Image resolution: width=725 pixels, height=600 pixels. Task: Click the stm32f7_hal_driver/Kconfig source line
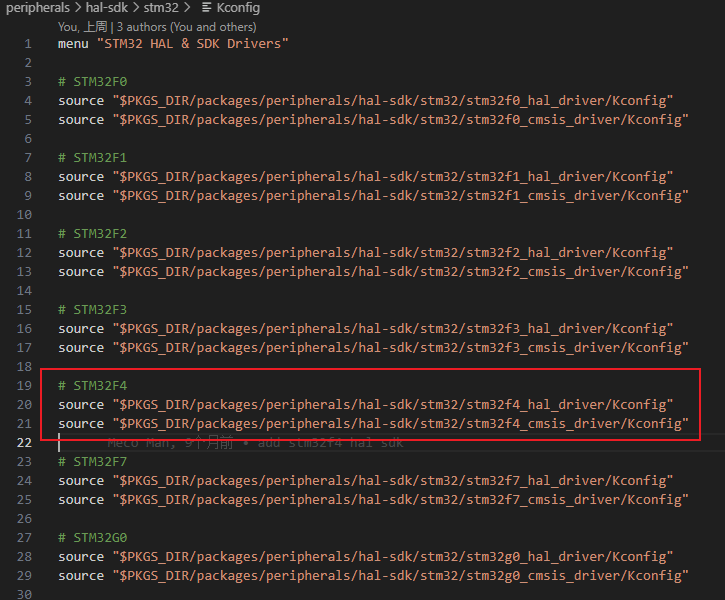pyautogui.click(x=365, y=481)
